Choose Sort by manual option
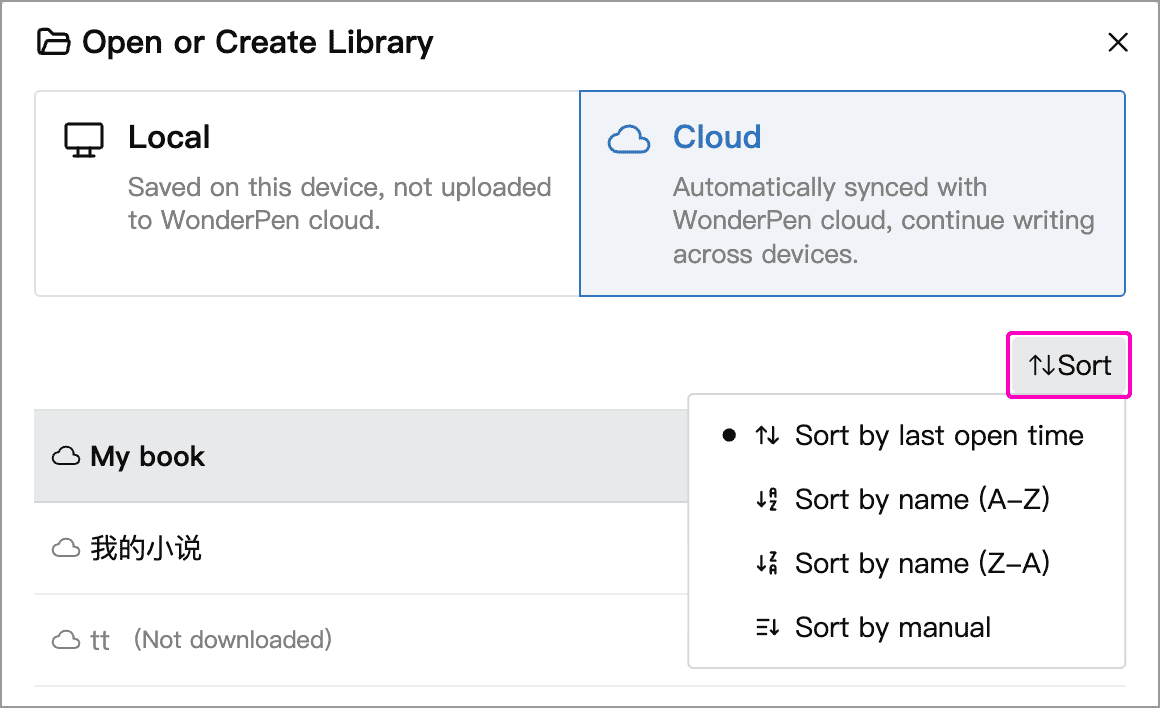 tap(906, 627)
